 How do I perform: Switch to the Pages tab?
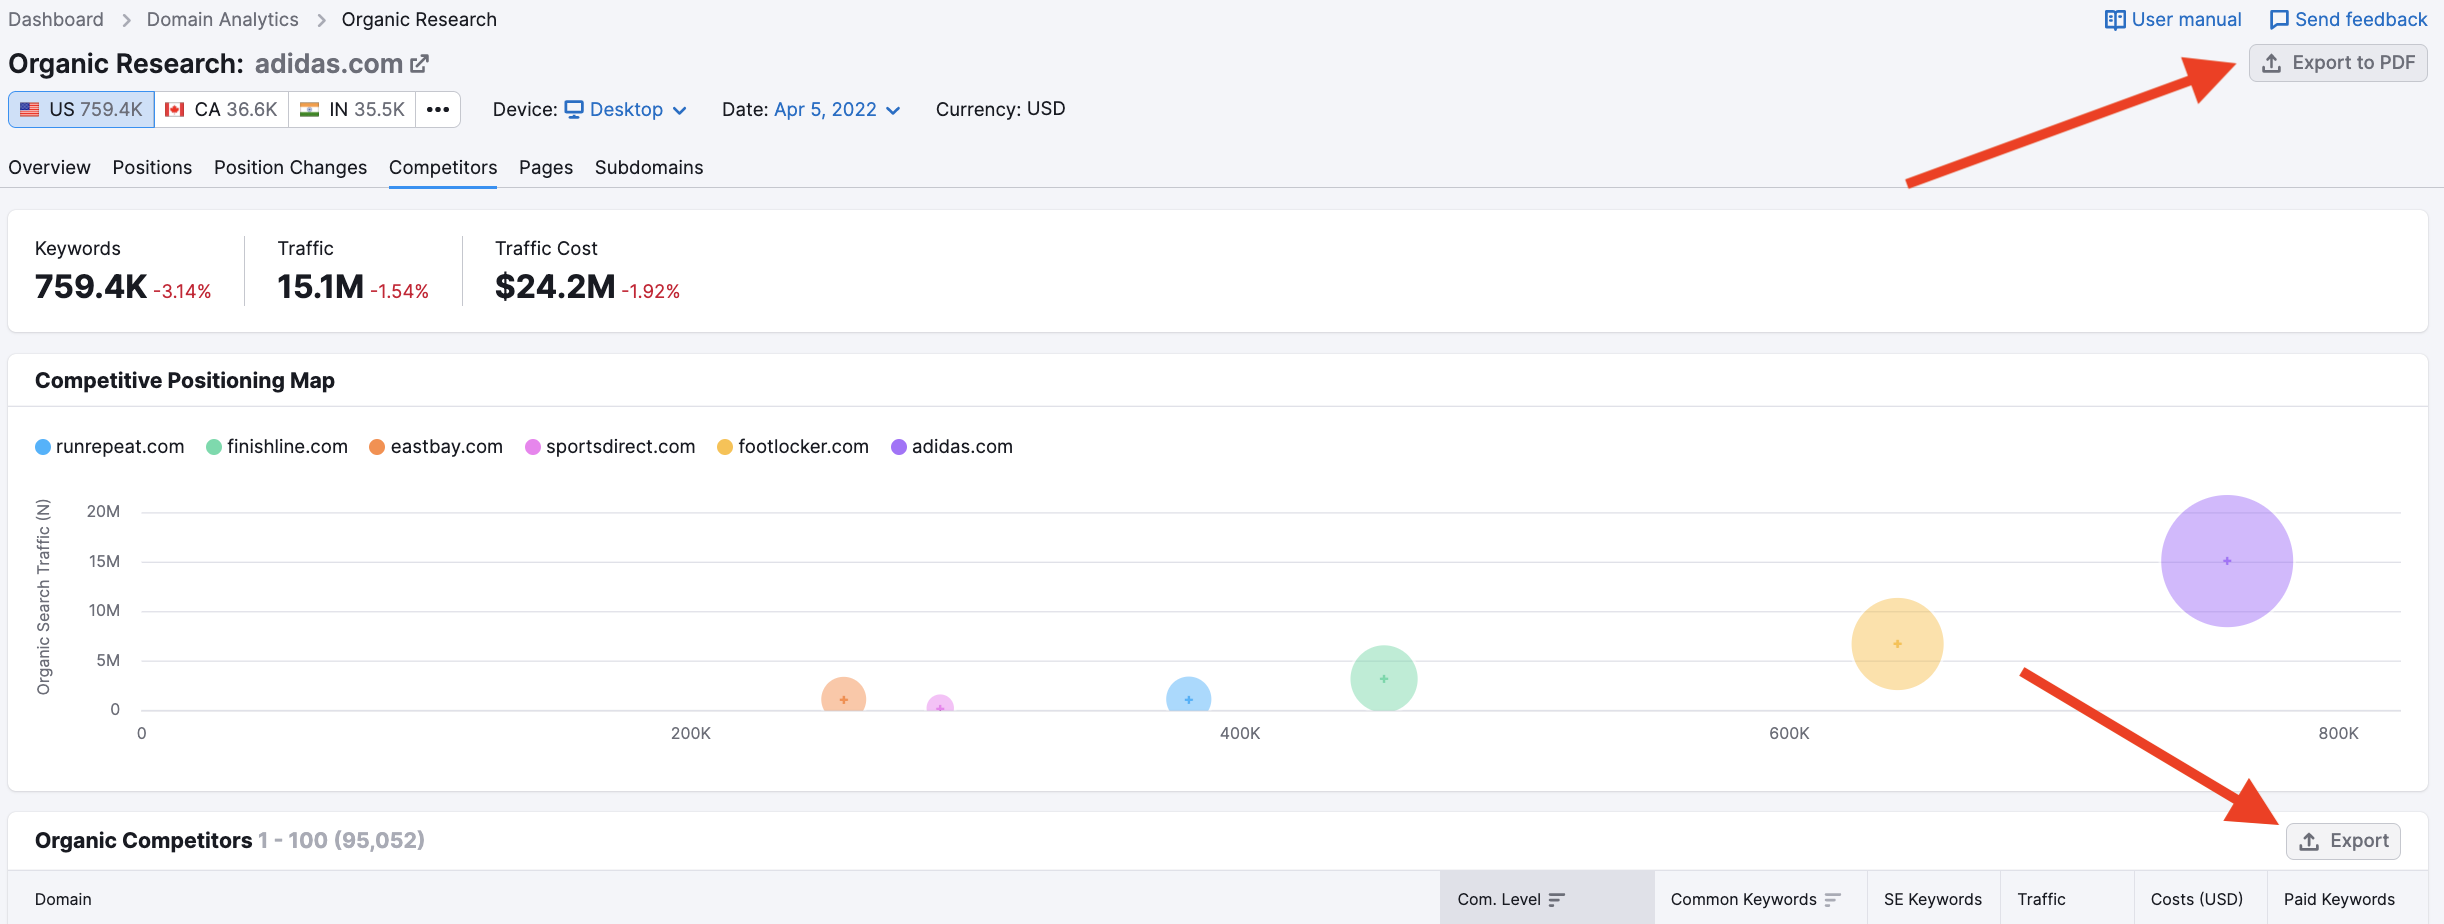pos(546,167)
